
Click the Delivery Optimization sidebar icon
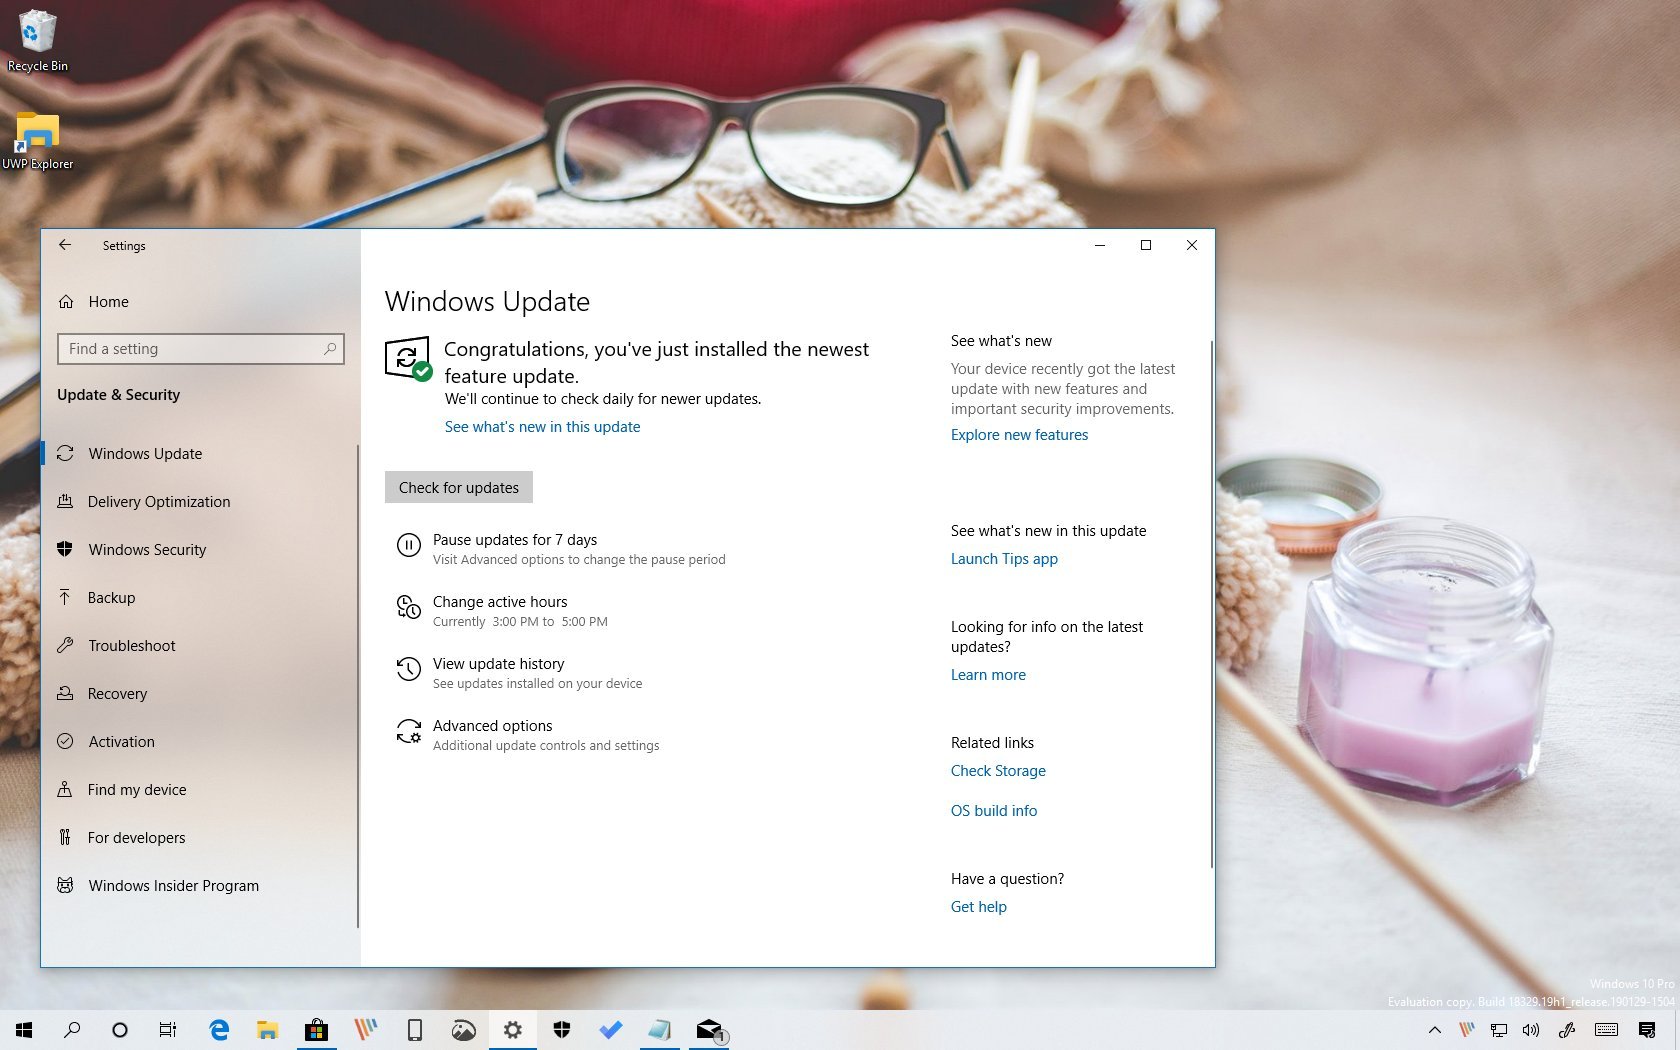click(x=65, y=501)
